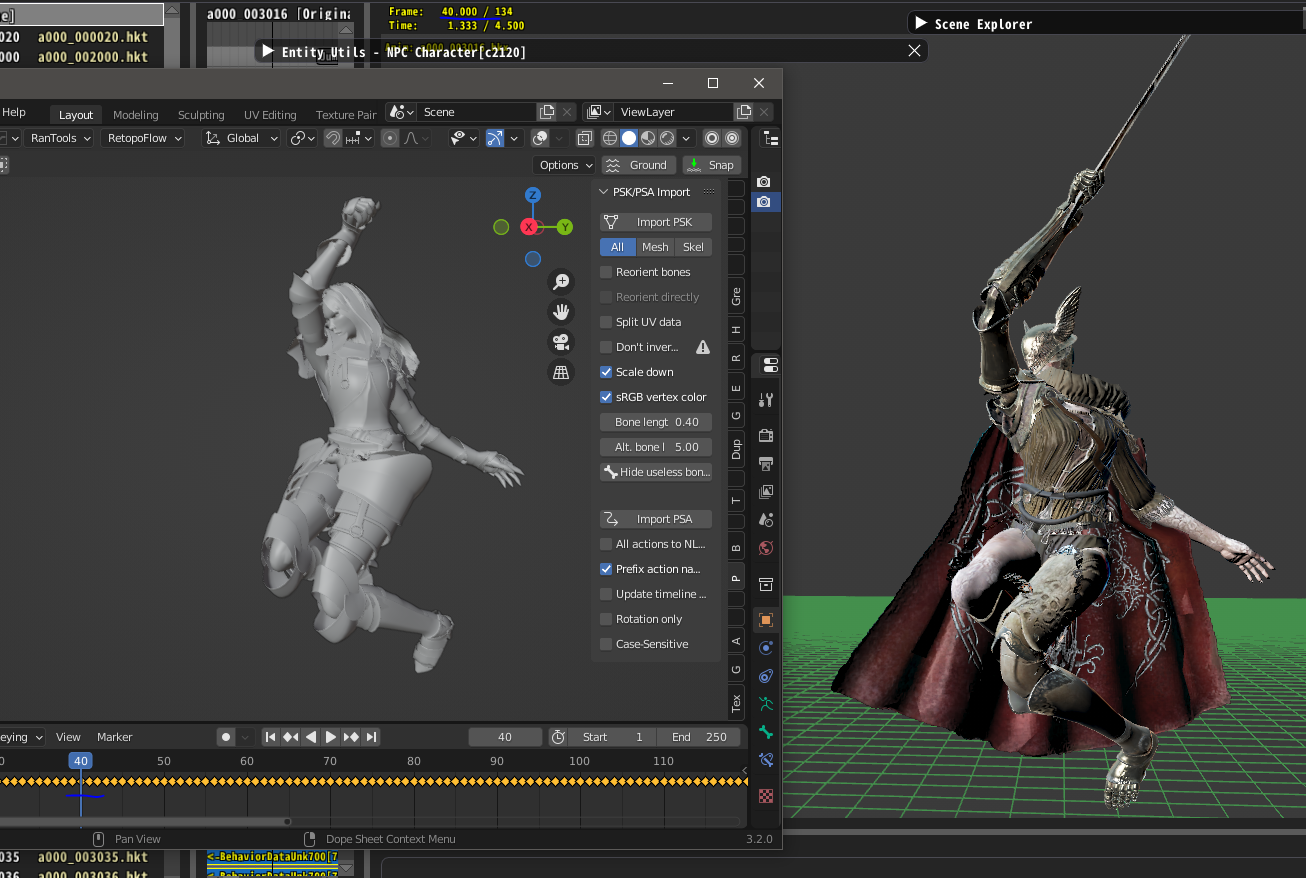Collapse the PSK/PSA Import panel
Image resolution: width=1306 pixels, height=878 pixels.
(x=604, y=192)
